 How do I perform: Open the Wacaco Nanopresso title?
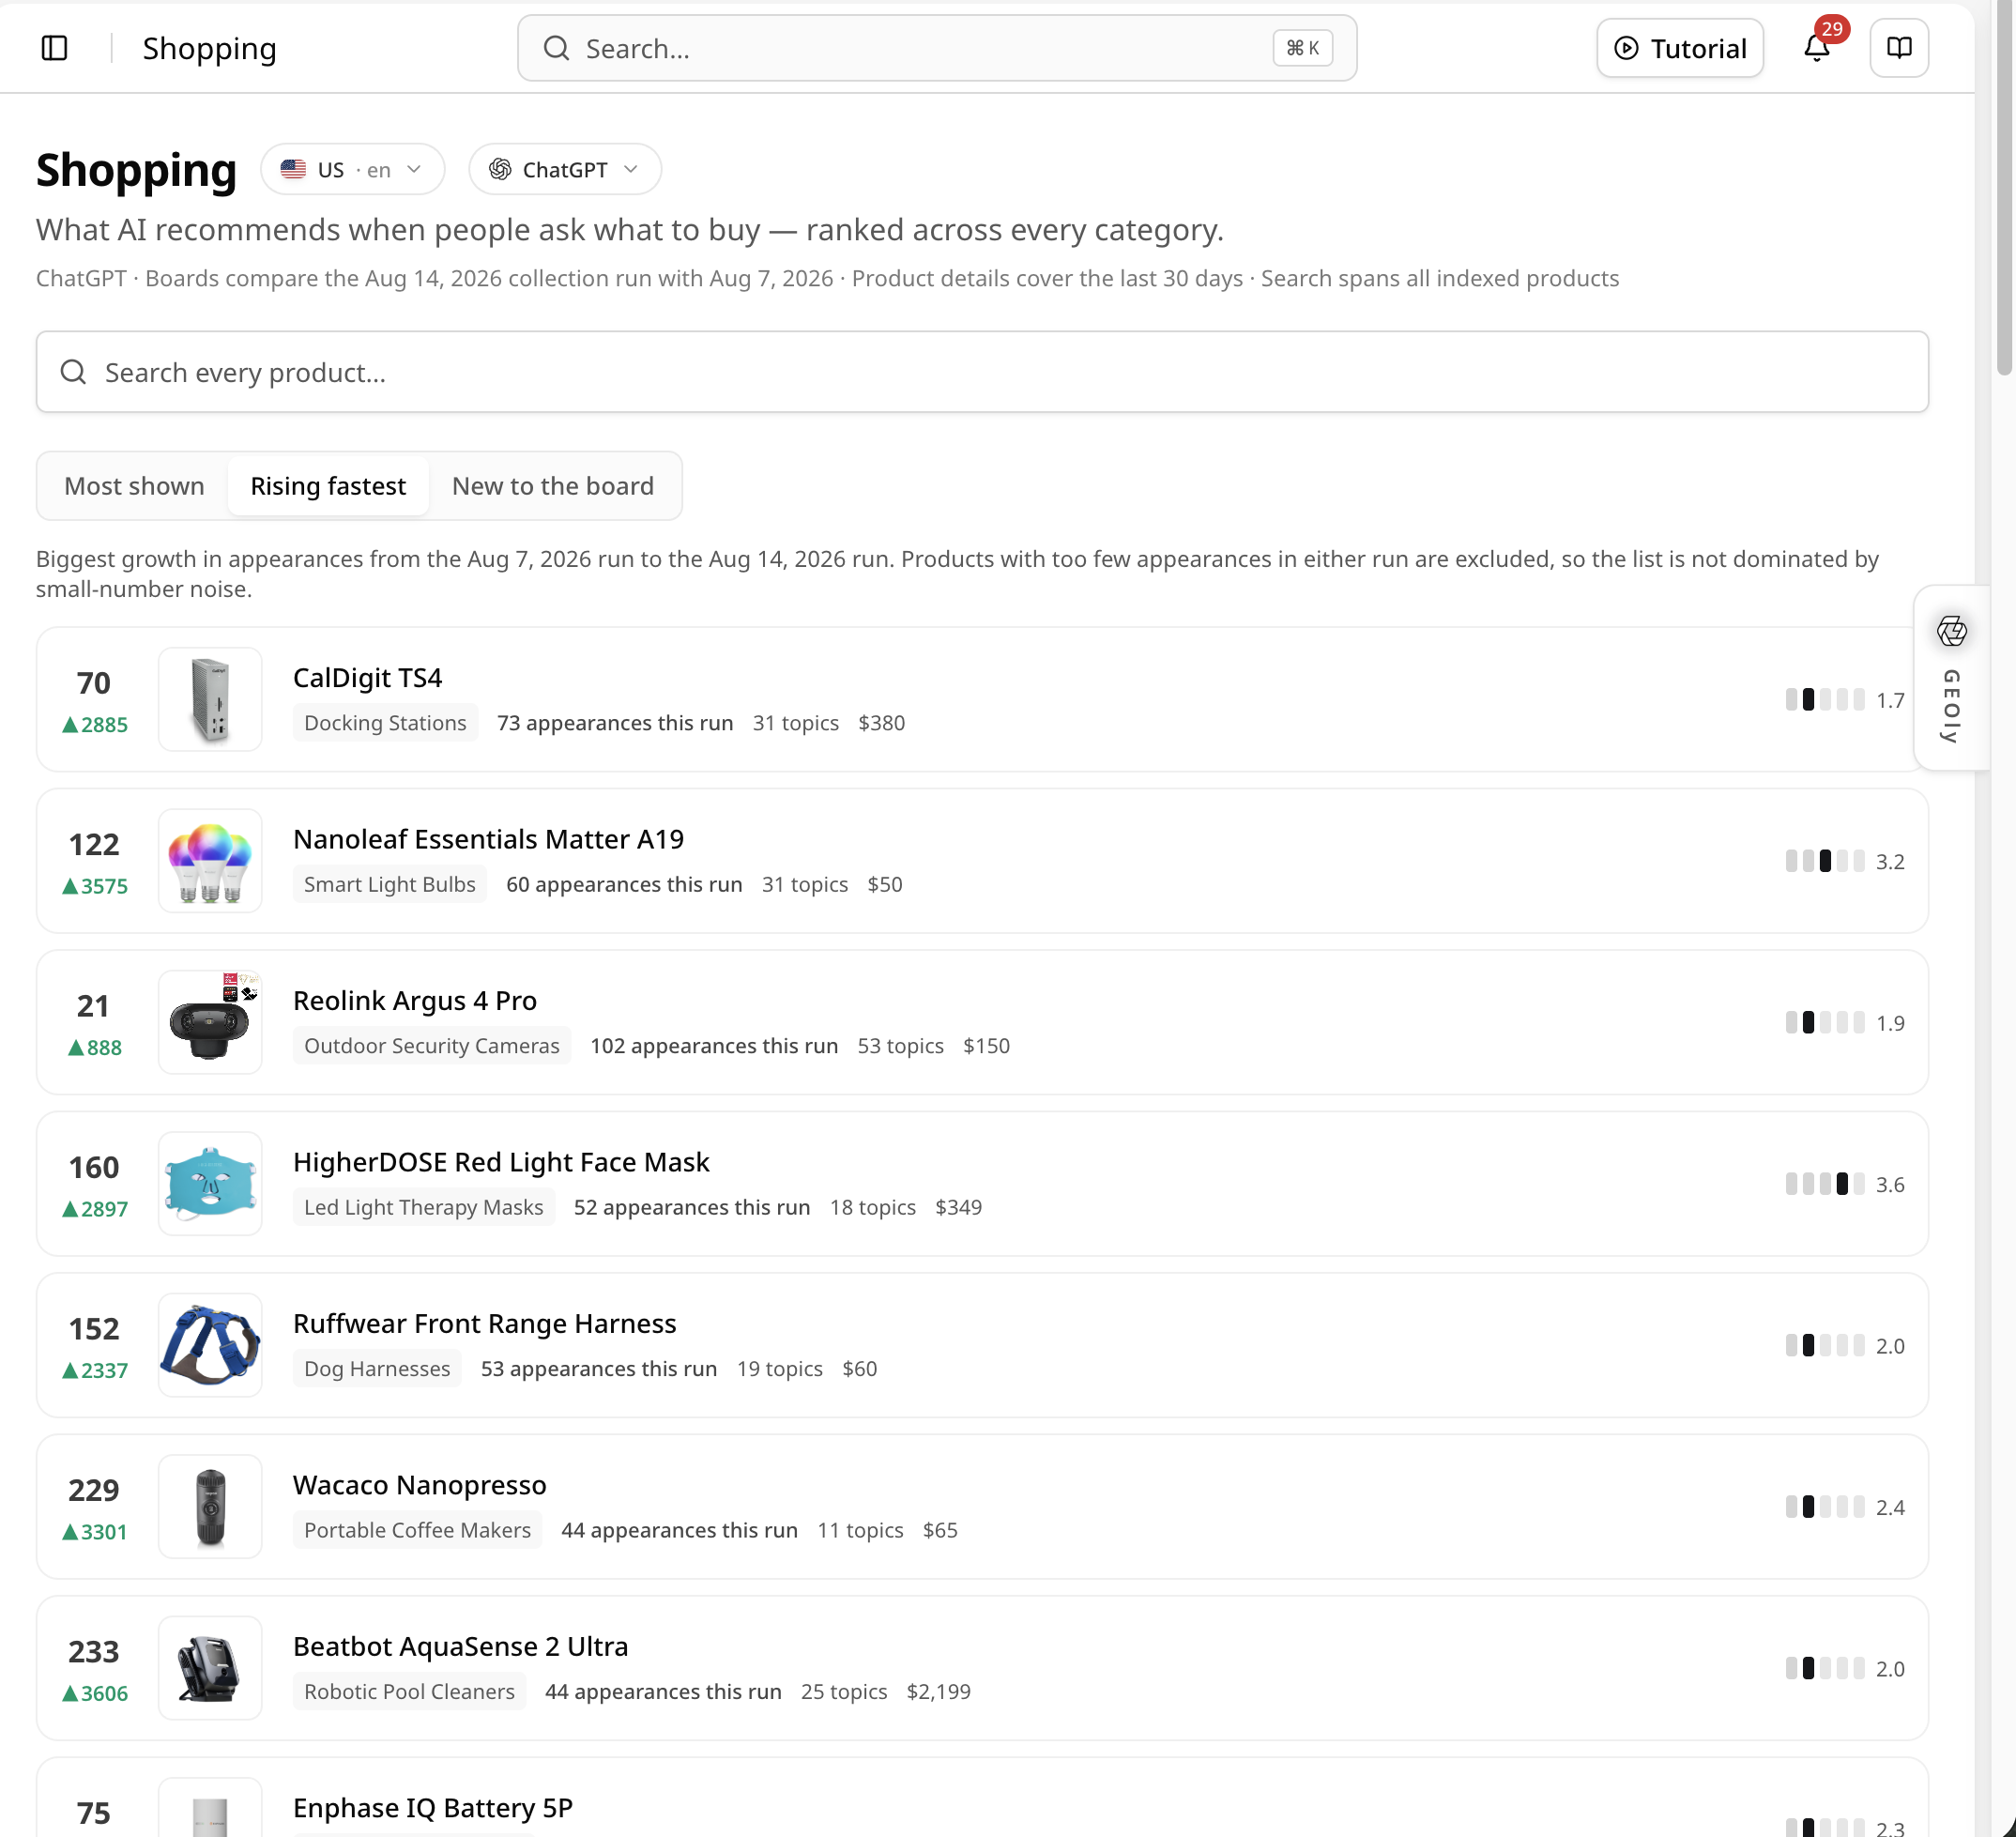420,1485
